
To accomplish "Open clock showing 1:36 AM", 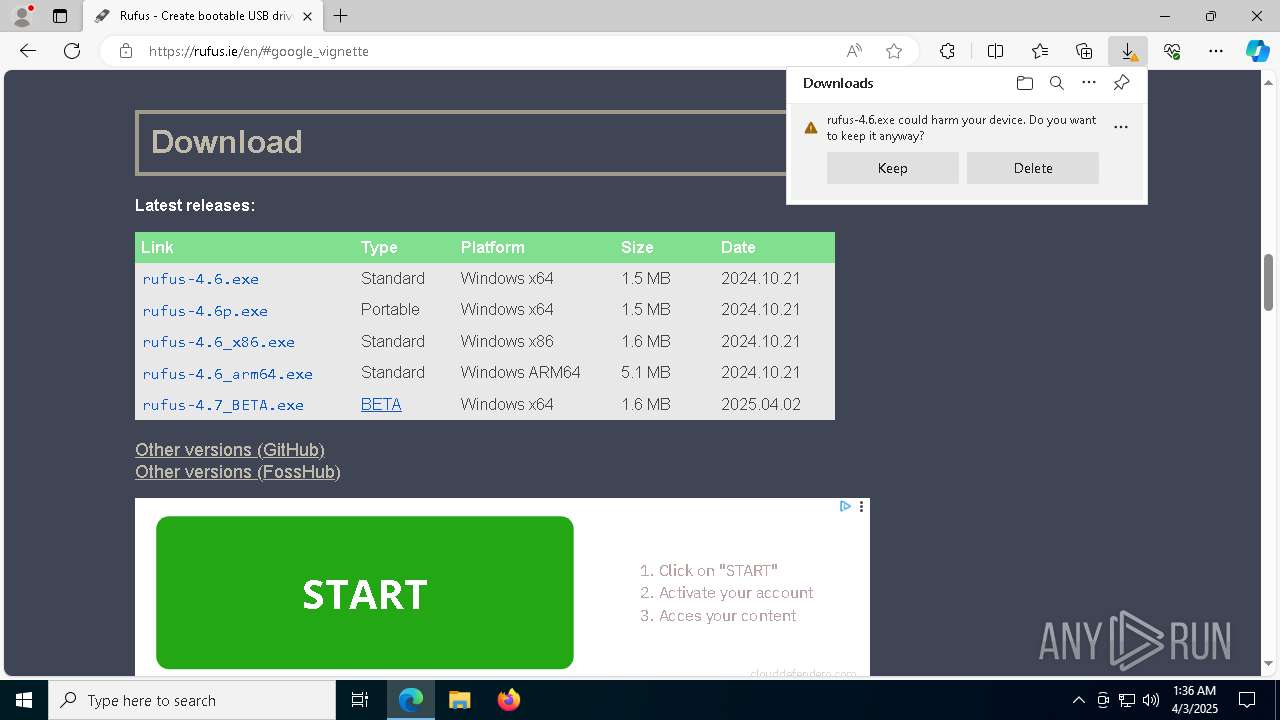I will 1195,700.
